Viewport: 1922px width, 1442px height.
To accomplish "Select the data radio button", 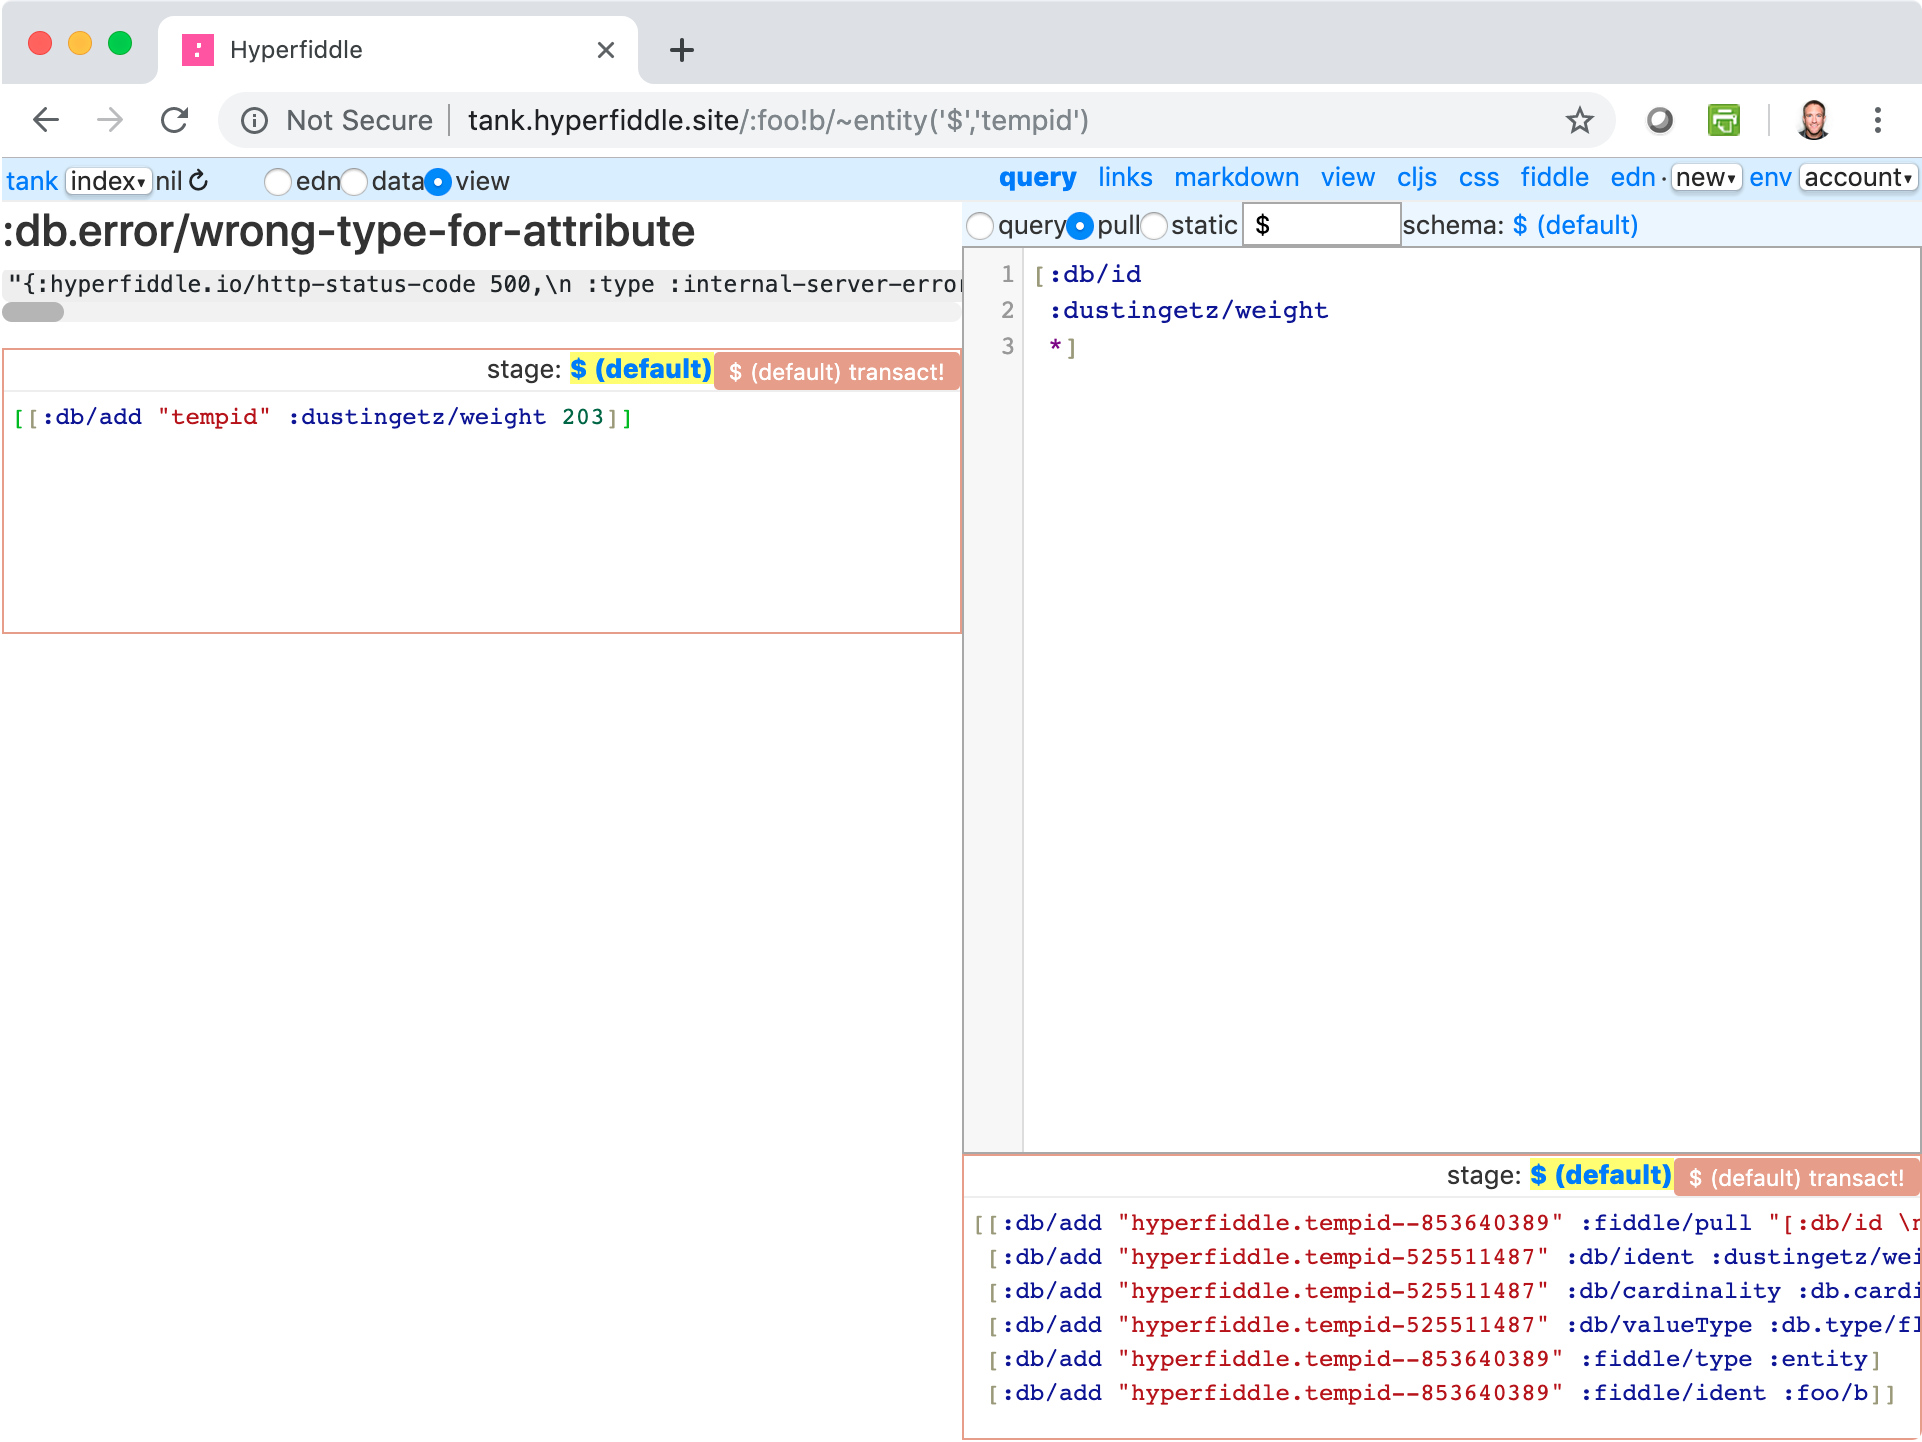I will pyautogui.click(x=354, y=182).
